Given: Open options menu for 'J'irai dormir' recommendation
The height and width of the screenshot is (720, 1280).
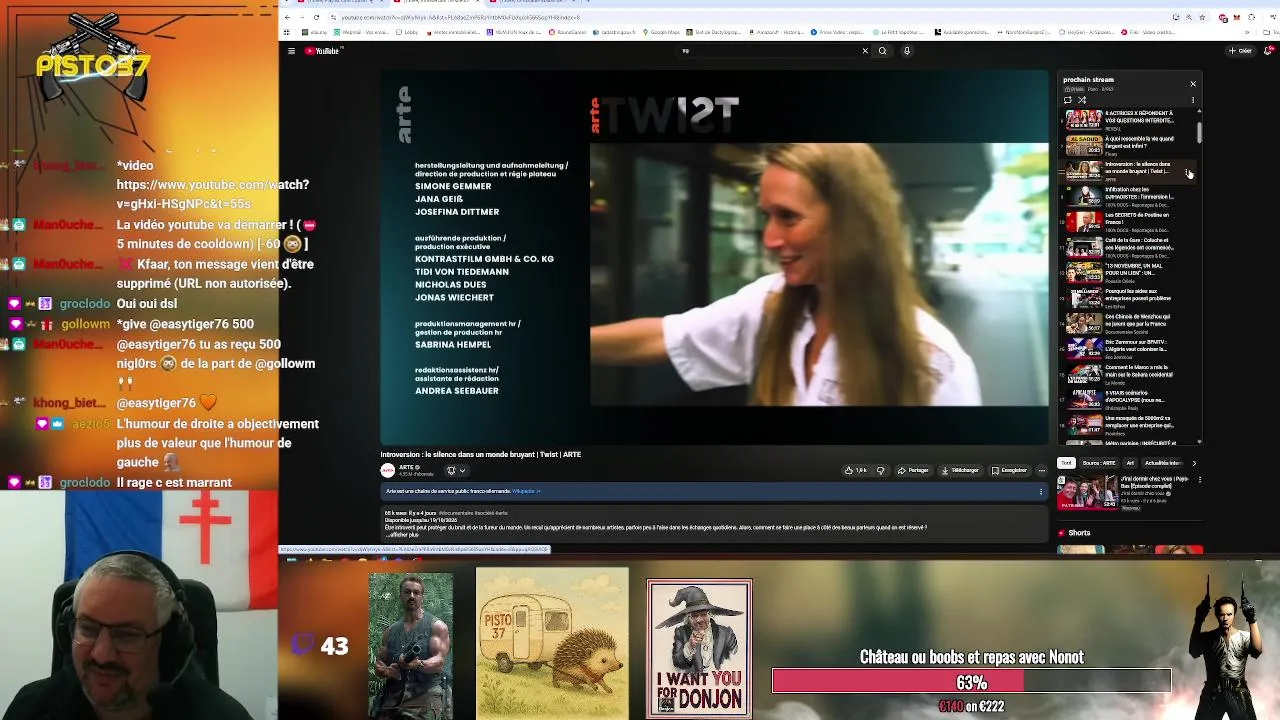Looking at the screenshot, I should [1199, 480].
